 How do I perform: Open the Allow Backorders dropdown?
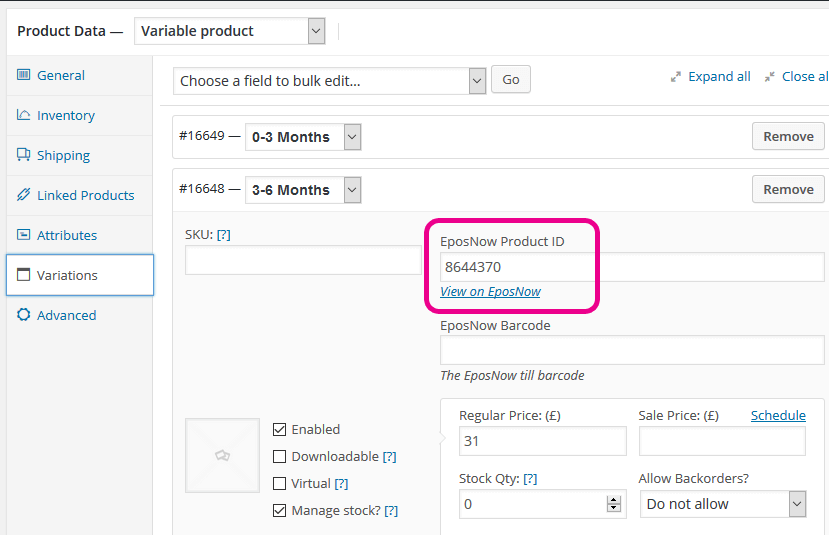click(x=723, y=504)
